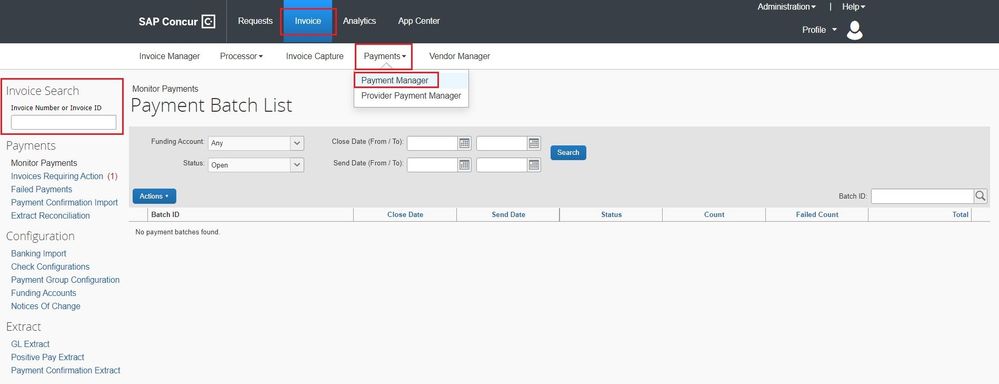Open Invoices Requiring Action link
This screenshot has height=384, width=999.
57,176
